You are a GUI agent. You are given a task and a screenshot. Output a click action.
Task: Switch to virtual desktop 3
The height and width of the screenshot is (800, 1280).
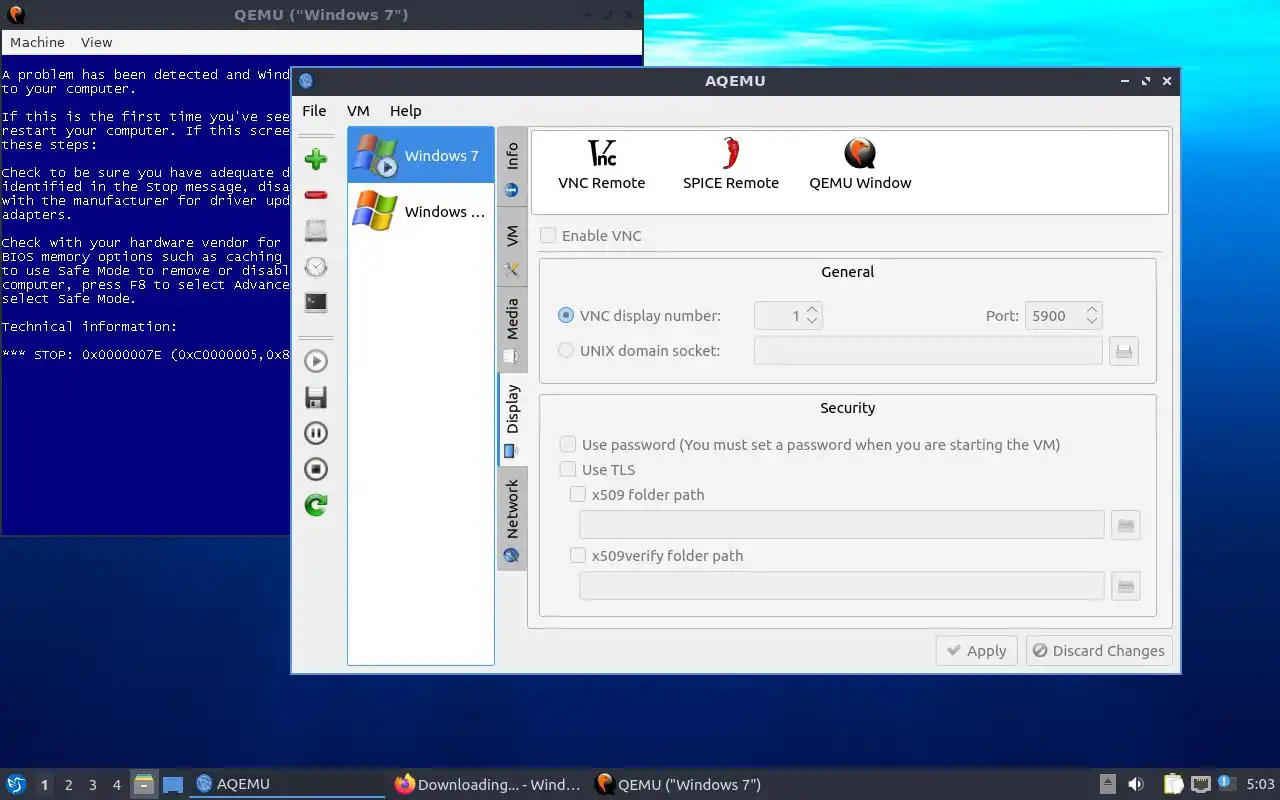(93, 785)
